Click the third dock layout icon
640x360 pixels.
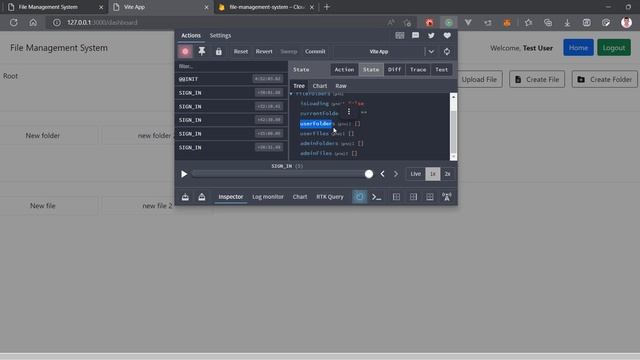(x=430, y=197)
